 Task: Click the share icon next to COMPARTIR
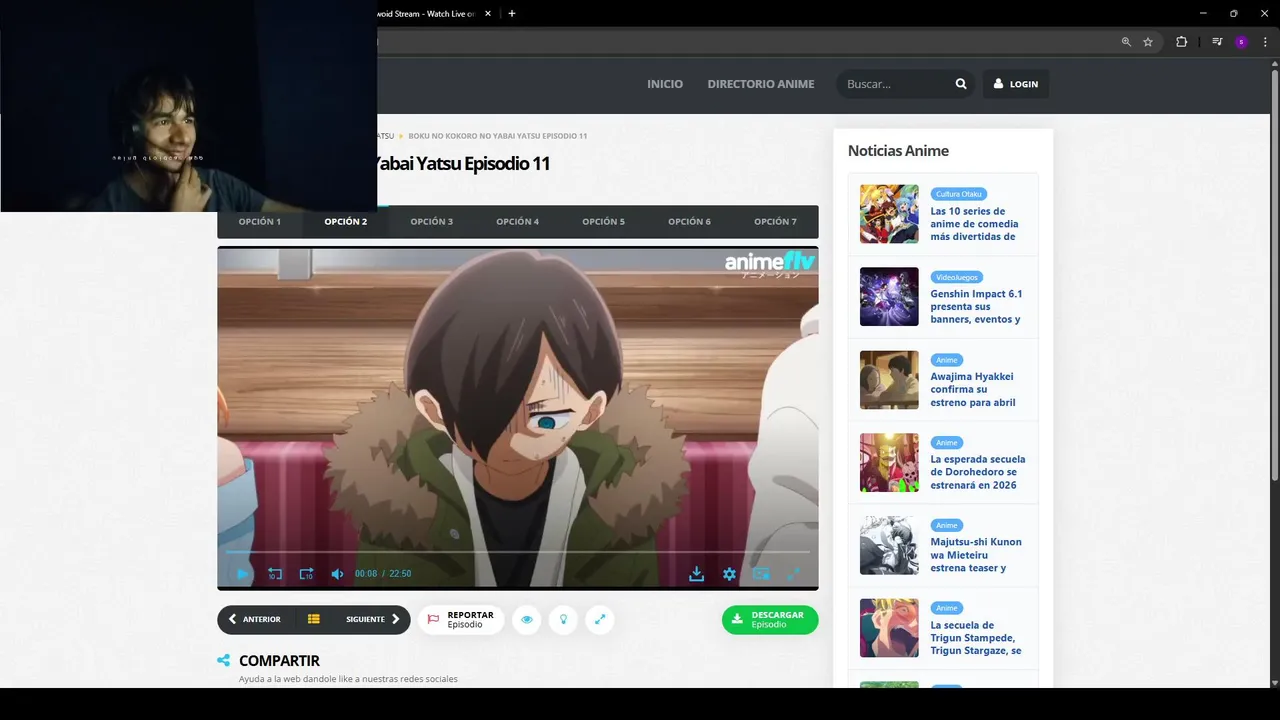(x=224, y=661)
